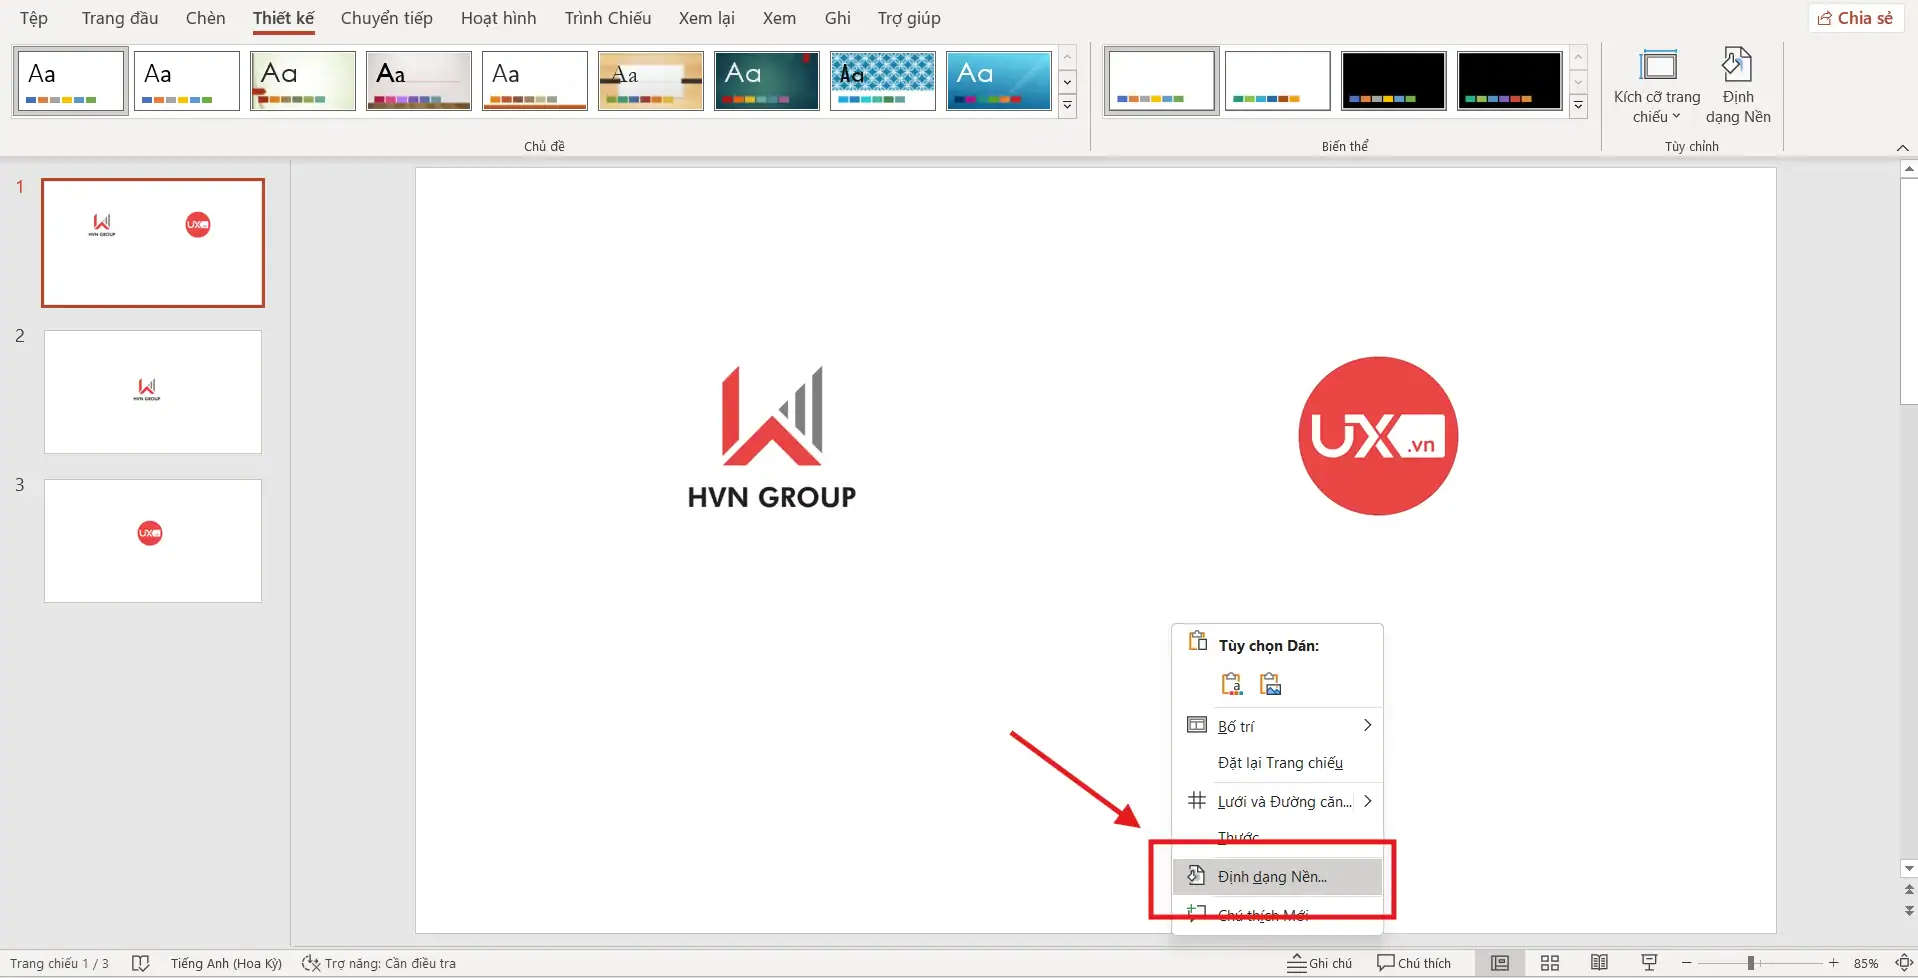Open the accessibility checker 'Trợ năng' indicator
This screenshot has width=1918, height=978.
point(380,962)
